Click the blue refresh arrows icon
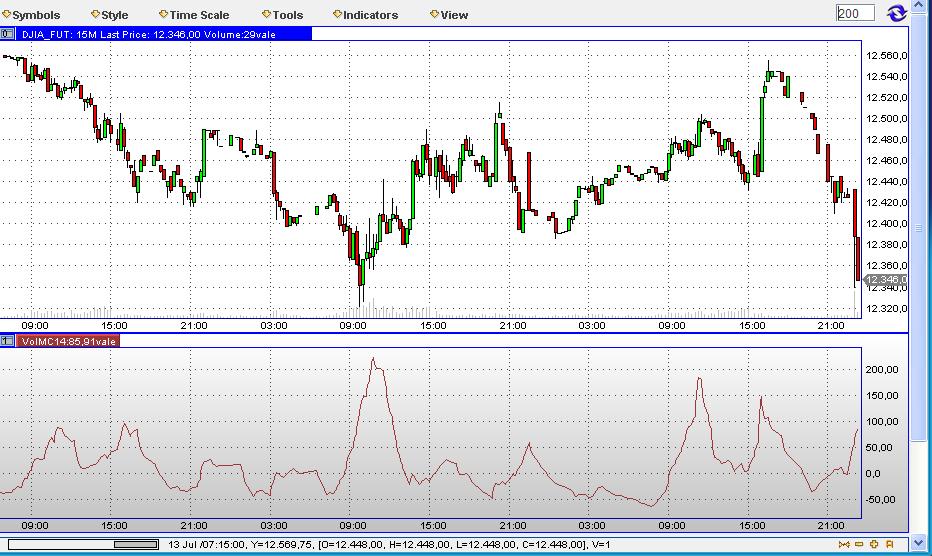This screenshot has width=932, height=556. pyautogui.click(x=897, y=12)
